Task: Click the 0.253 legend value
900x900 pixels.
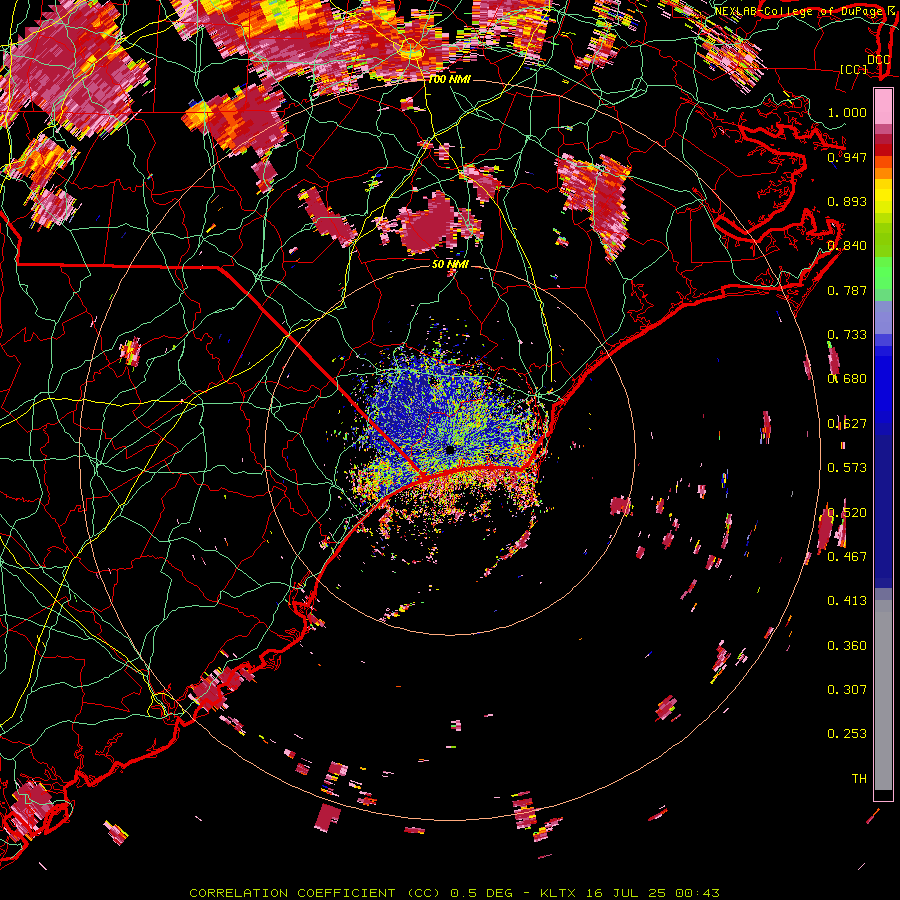Action: click(847, 734)
